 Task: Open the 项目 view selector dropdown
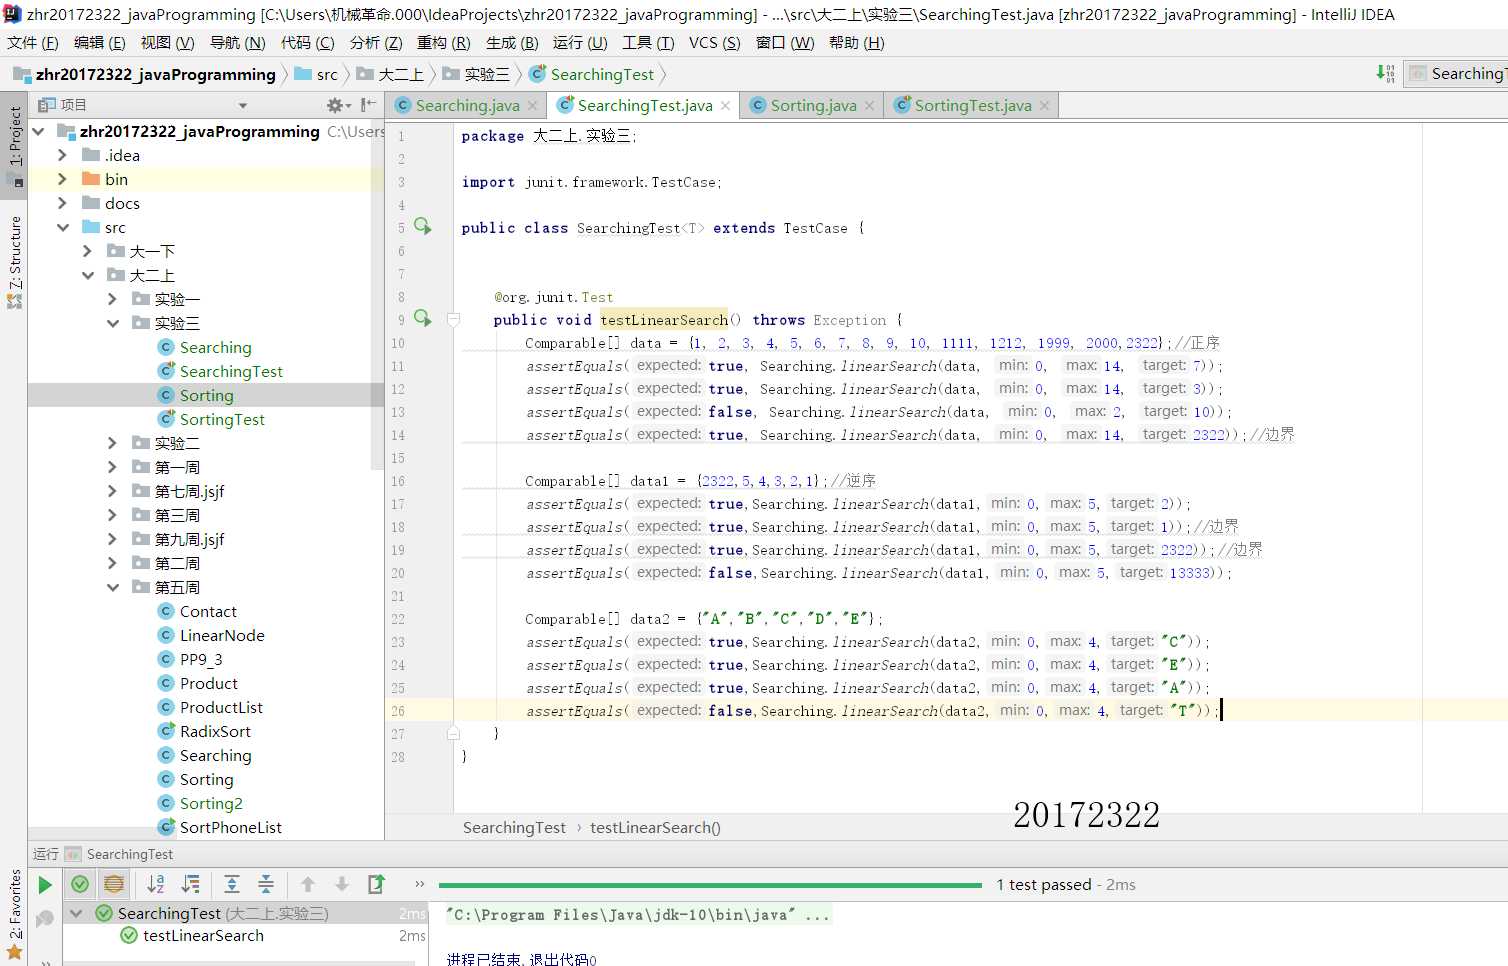[242, 105]
